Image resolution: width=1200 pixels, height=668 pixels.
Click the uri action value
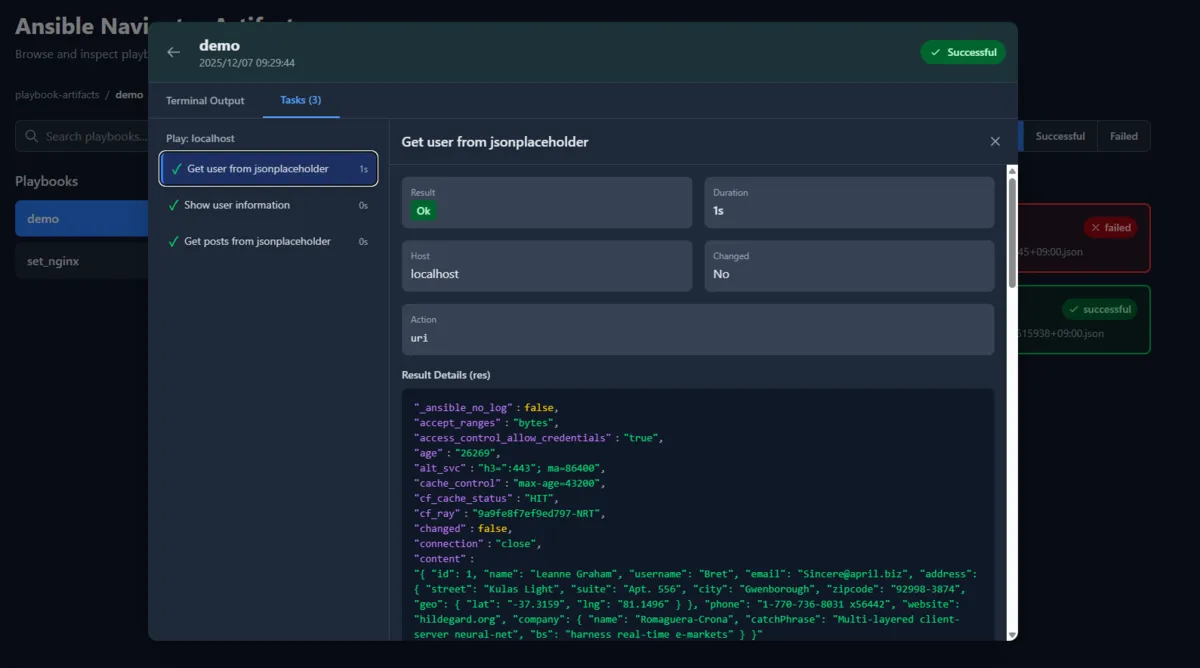pyautogui.click(x=419, y=338)
